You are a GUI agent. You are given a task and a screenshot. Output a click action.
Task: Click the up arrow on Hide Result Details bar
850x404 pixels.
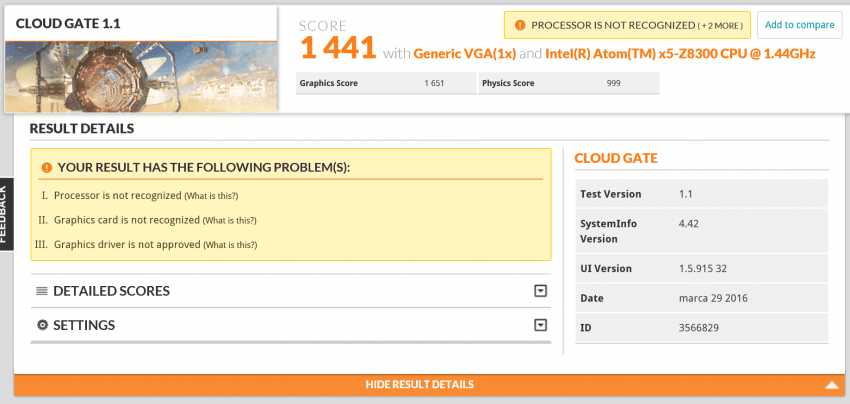pos(832,385)
